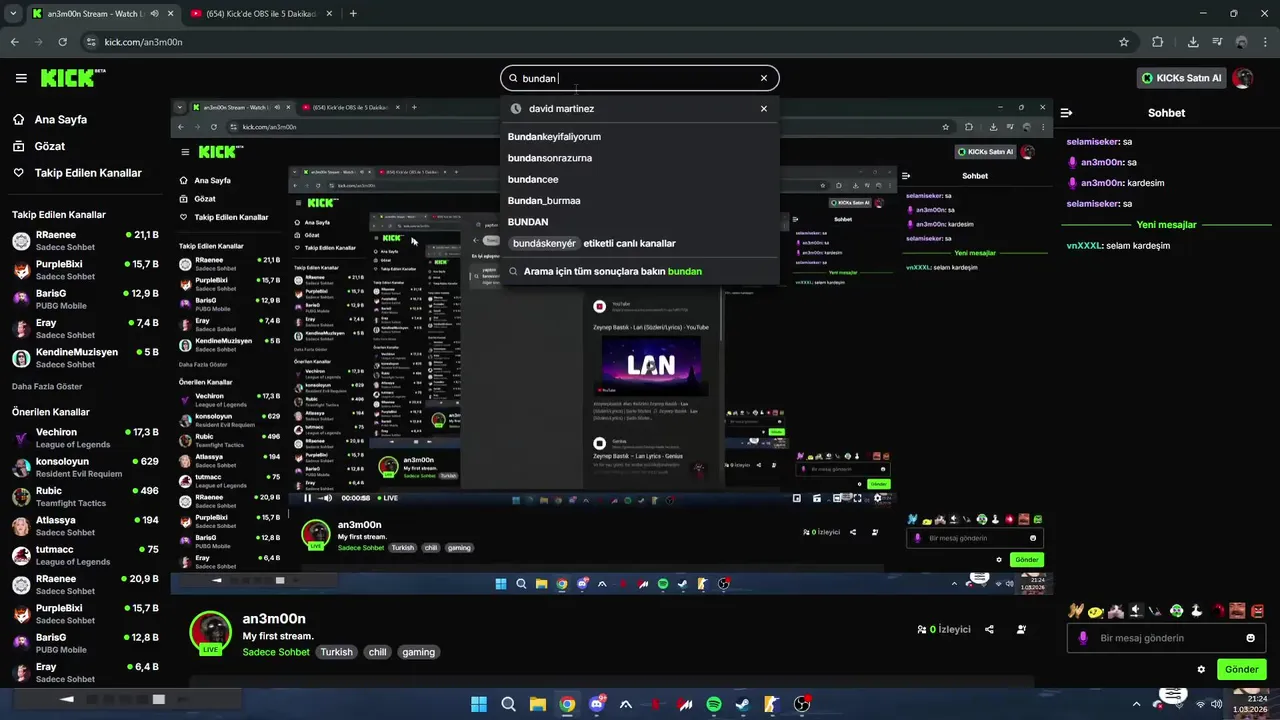Open Discord from taskbar
Screen dimensions: 1280x720
[597, 704]
